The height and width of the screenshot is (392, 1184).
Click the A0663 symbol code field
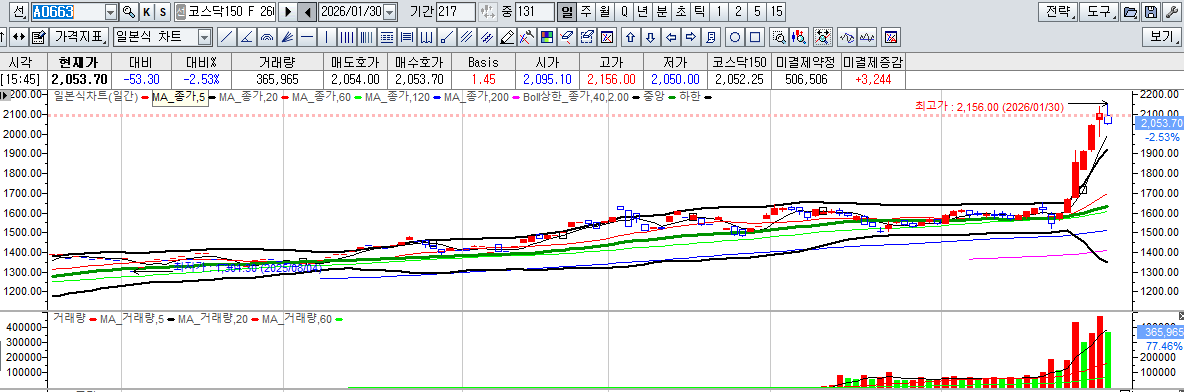[x=68, y=12]
